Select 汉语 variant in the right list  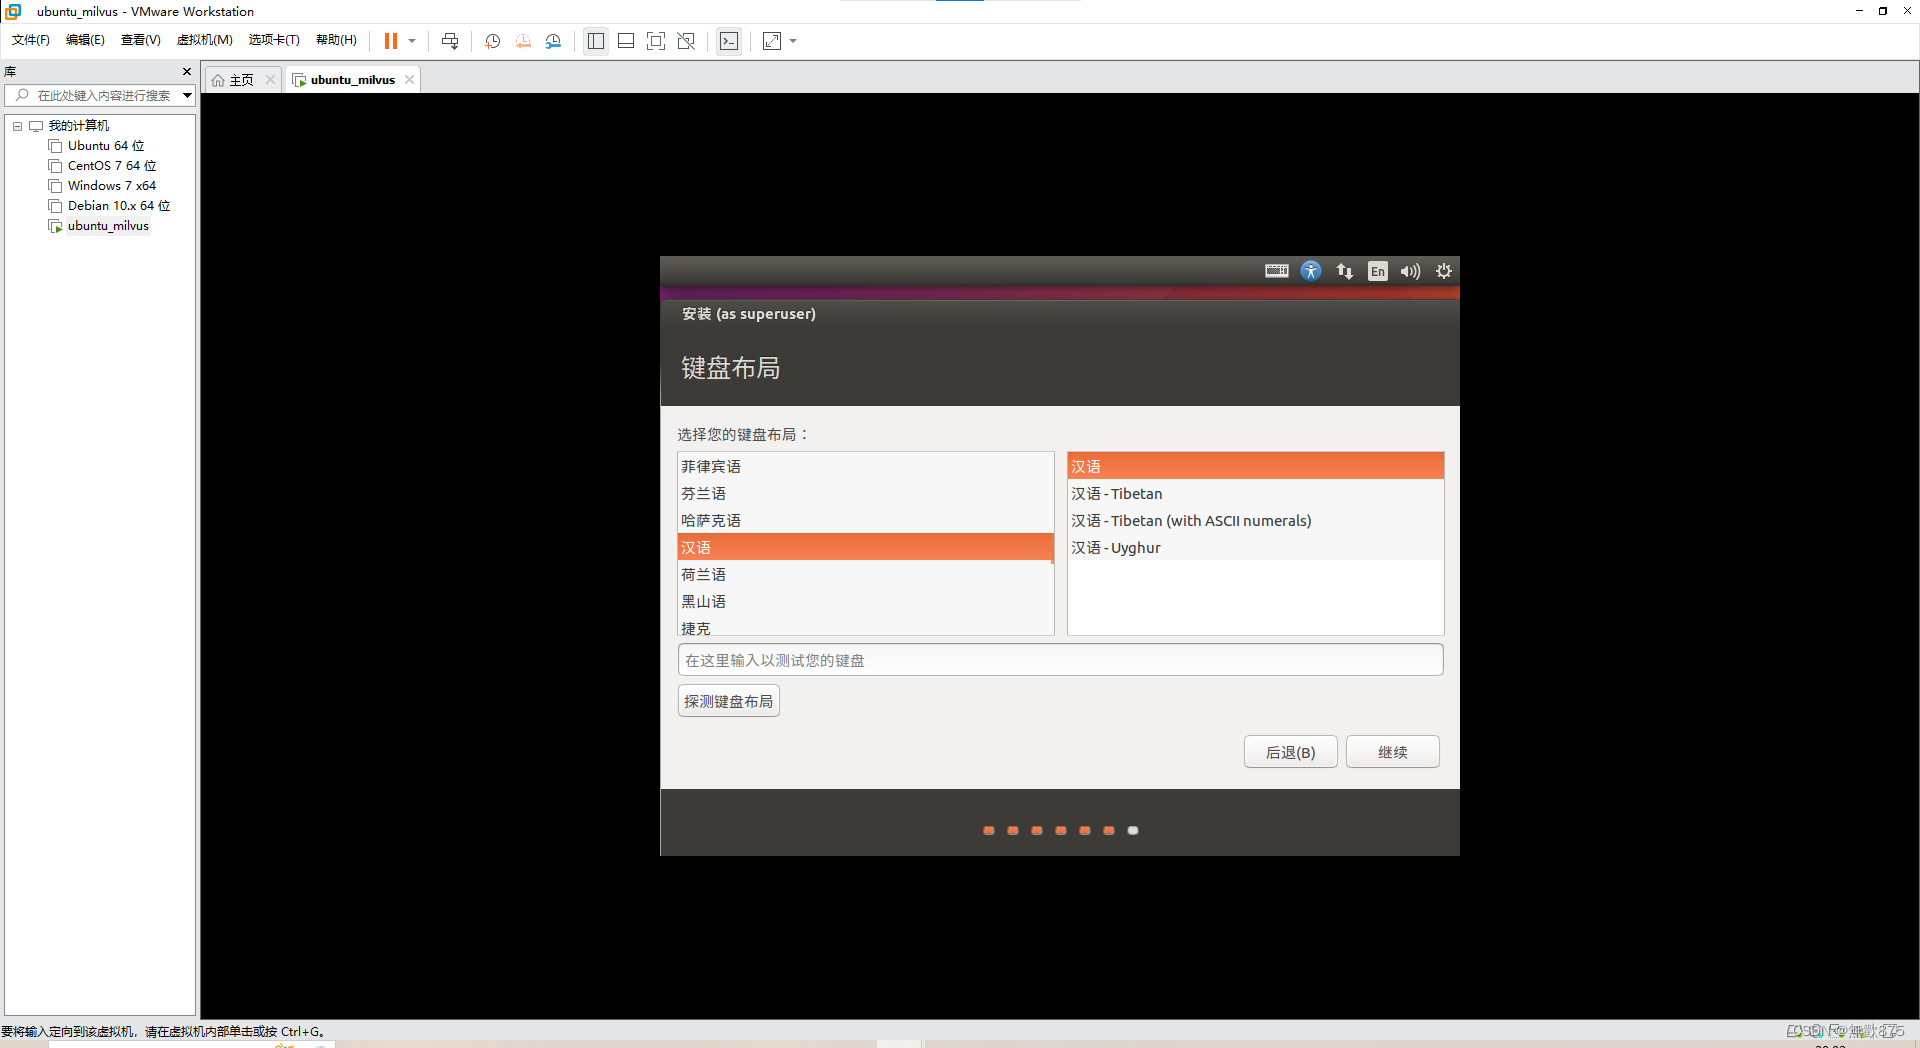(1255, 466)
